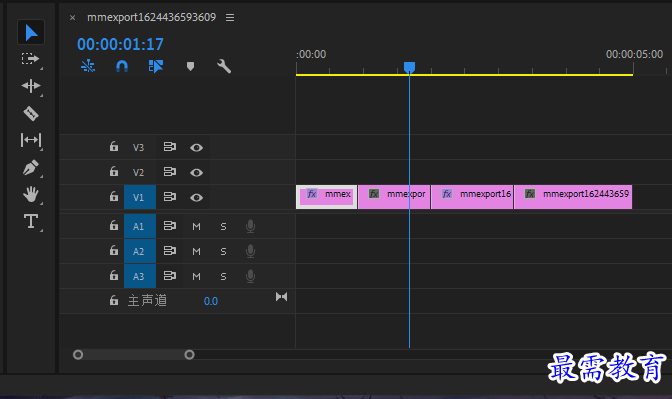Toggle lock on track A1
672x399 pixels.
[114, 225]
